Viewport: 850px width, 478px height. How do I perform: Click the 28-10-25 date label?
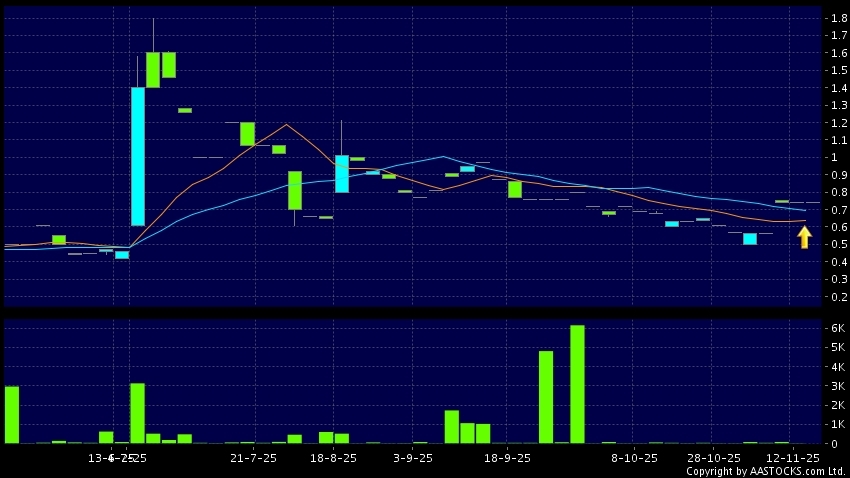click(712, 458)
